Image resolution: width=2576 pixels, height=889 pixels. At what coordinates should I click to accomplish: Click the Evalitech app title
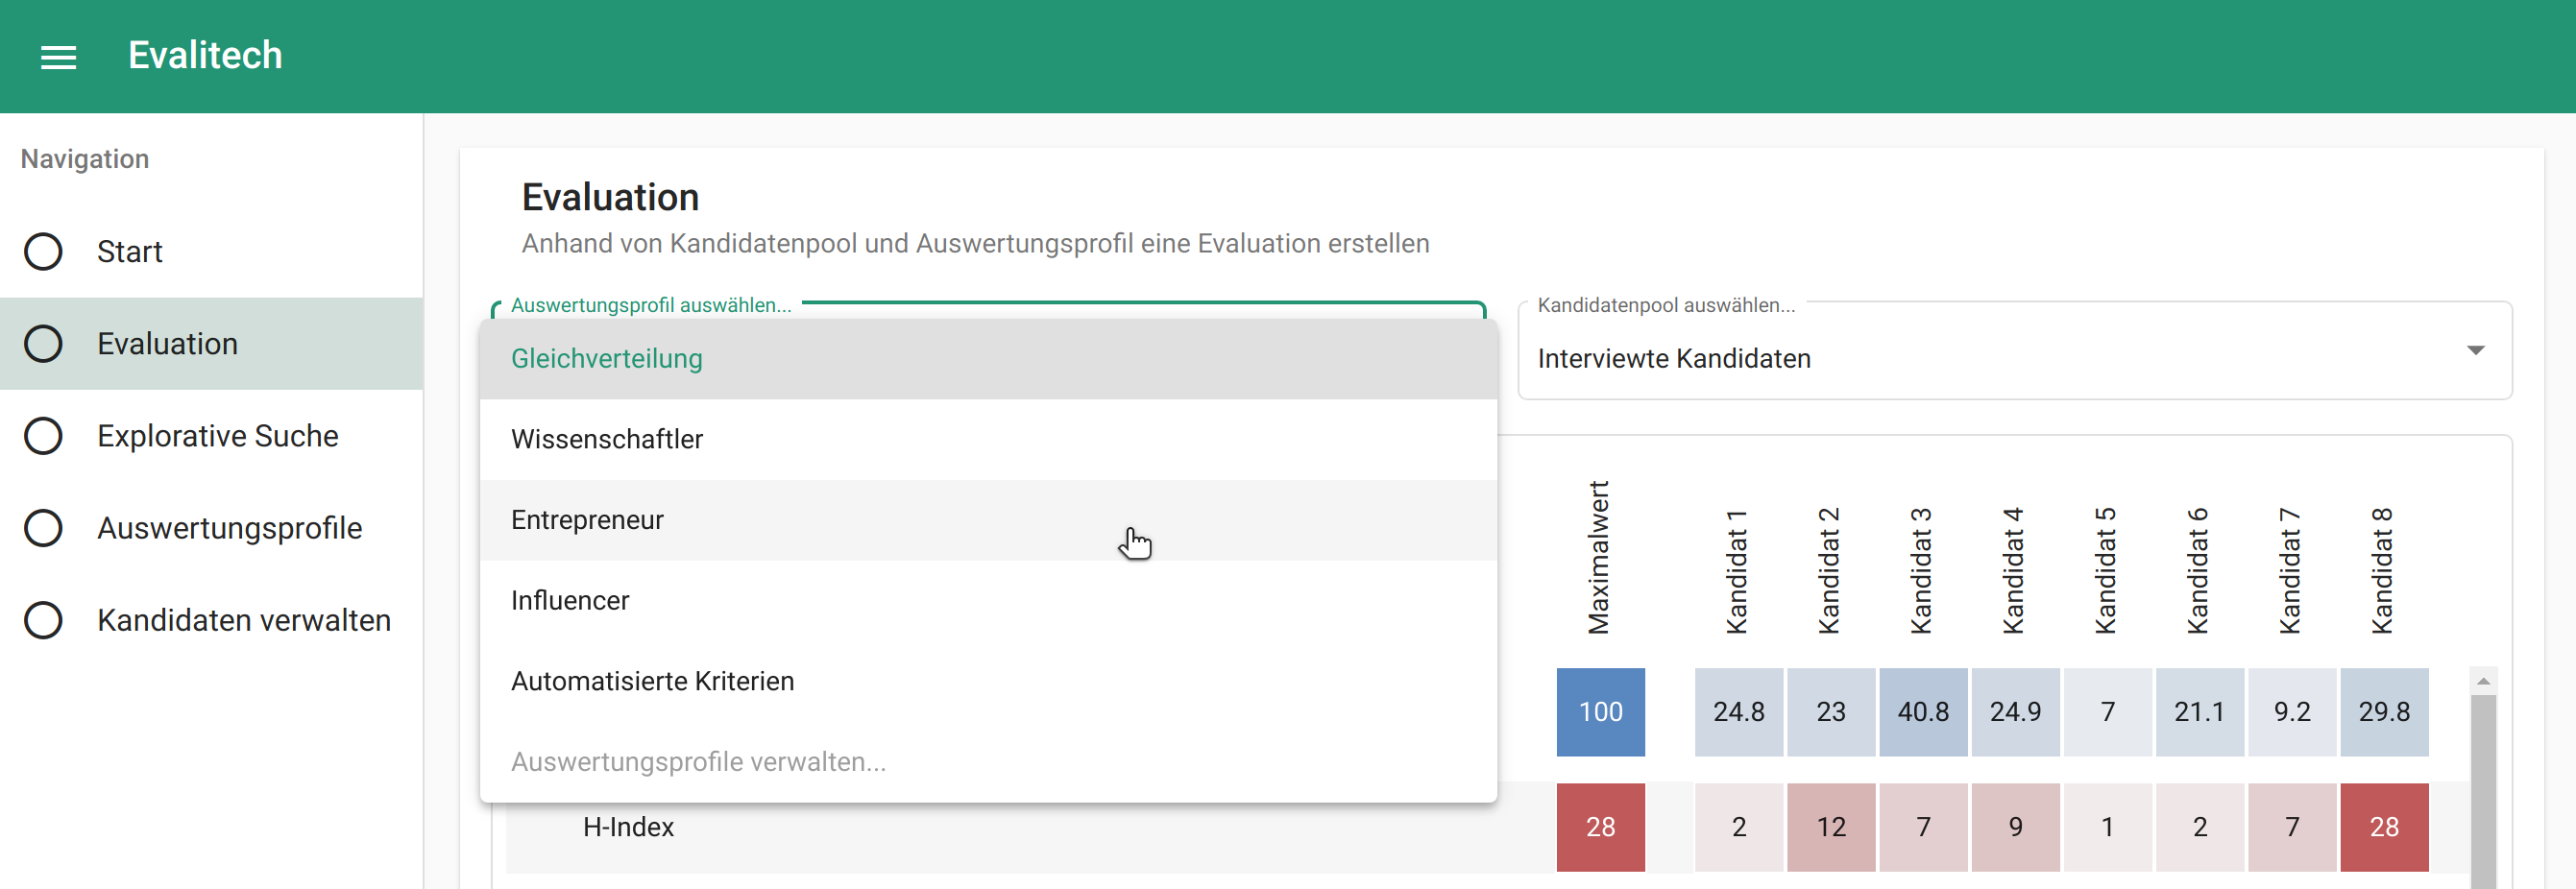(x=205, y=55)
